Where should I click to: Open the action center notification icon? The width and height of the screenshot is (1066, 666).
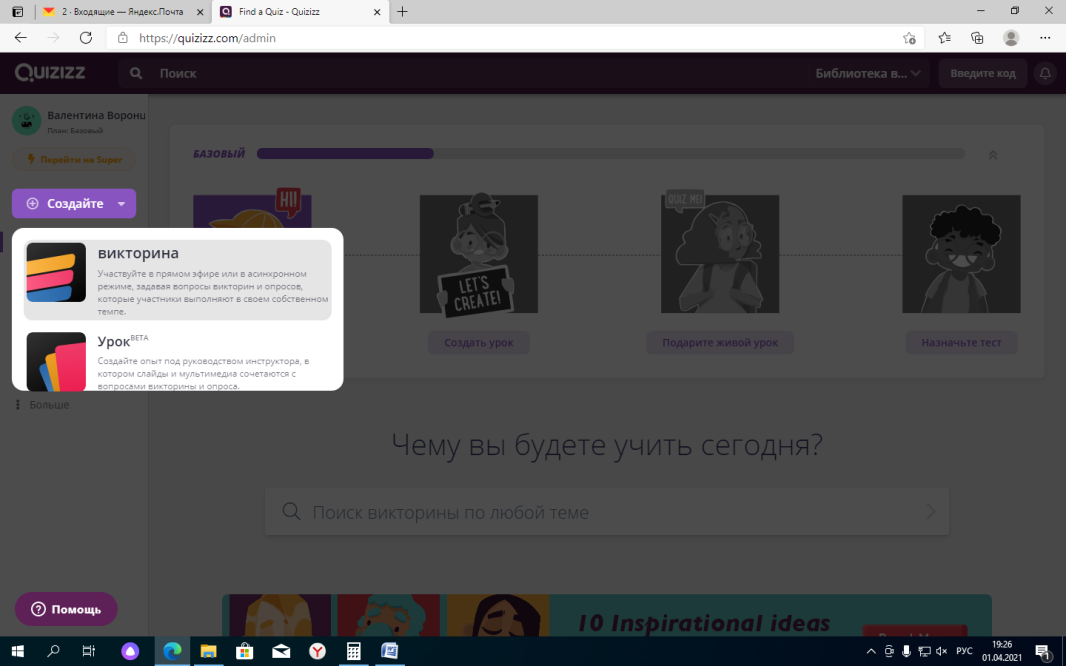(x=1044, y=652)
